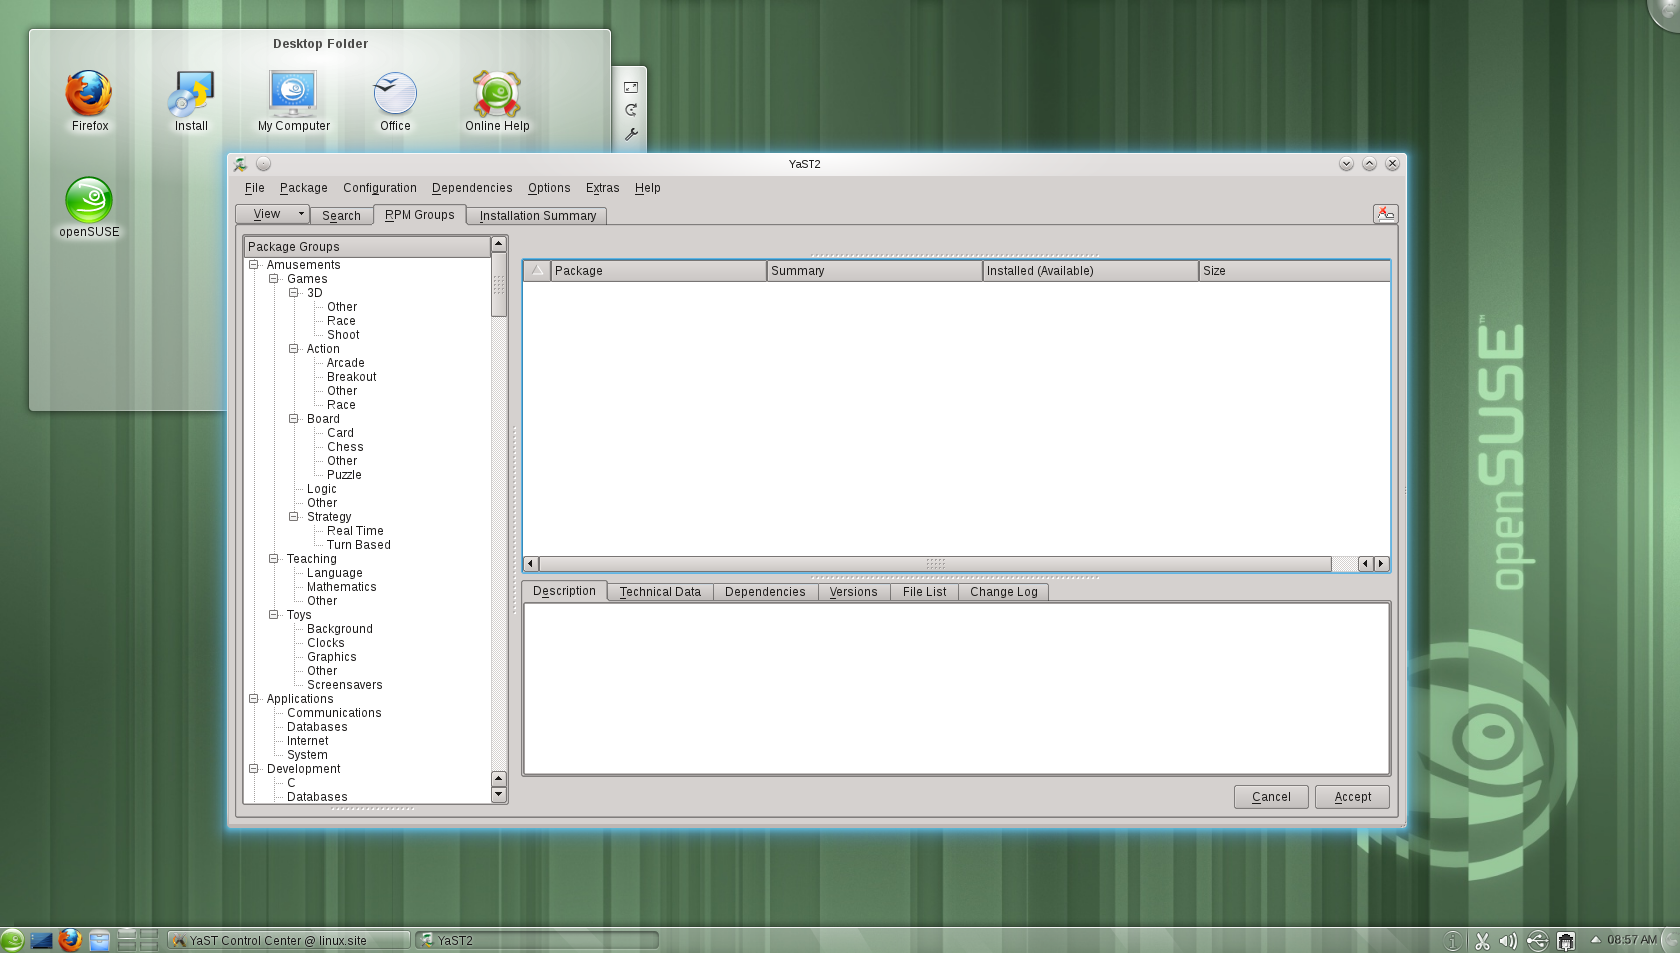Open the Dependencies menu
The height and width of the screenshot is (953, 1680).
472,188
